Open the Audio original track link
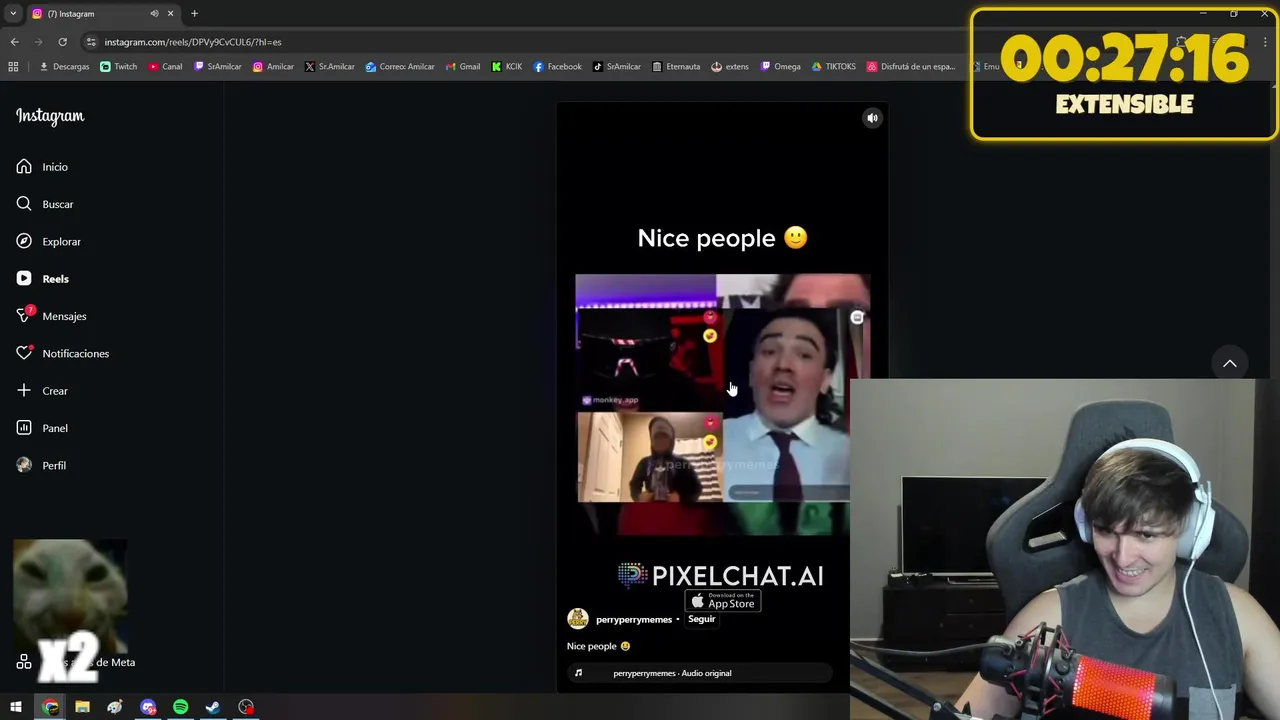Viewport: 1280px width, 720px height. point(672,673)
